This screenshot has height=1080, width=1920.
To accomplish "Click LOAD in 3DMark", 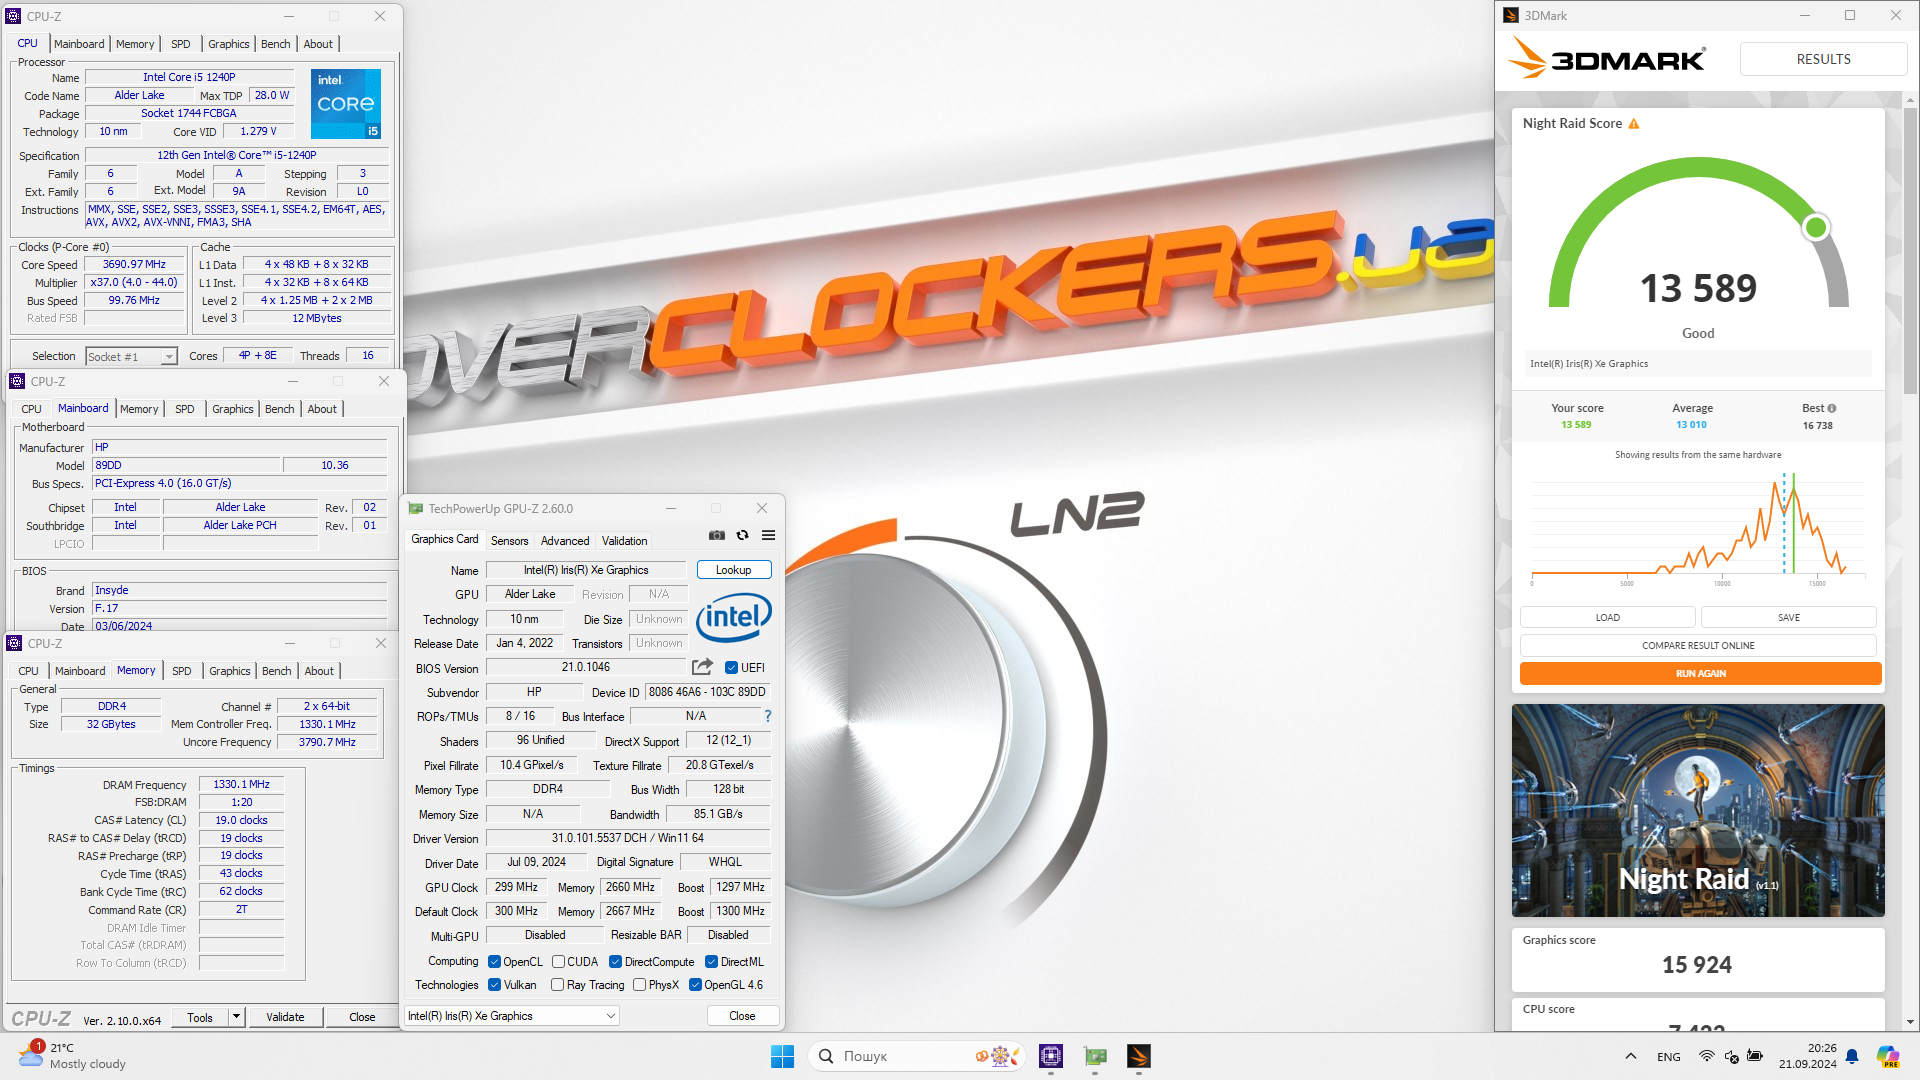I will (x=1607, y=617).
